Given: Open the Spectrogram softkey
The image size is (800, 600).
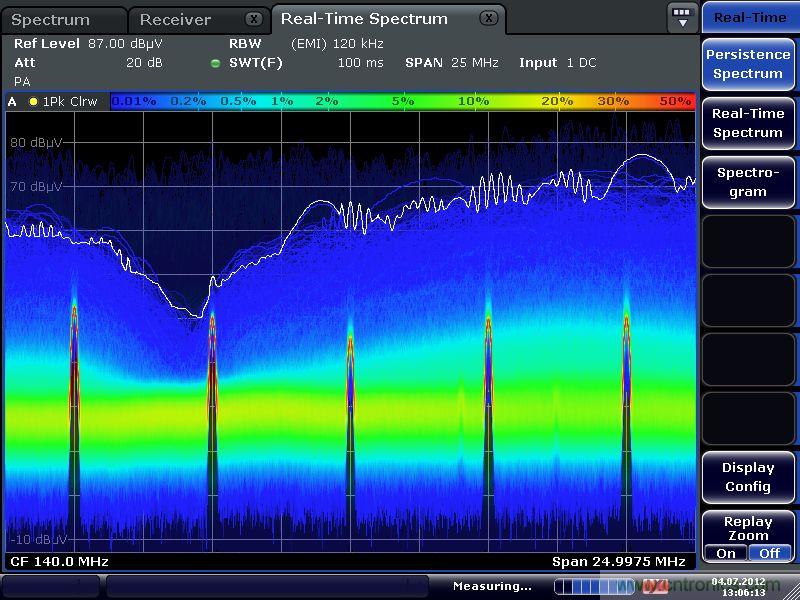Looking at the screenshot, I should point(748,182).
